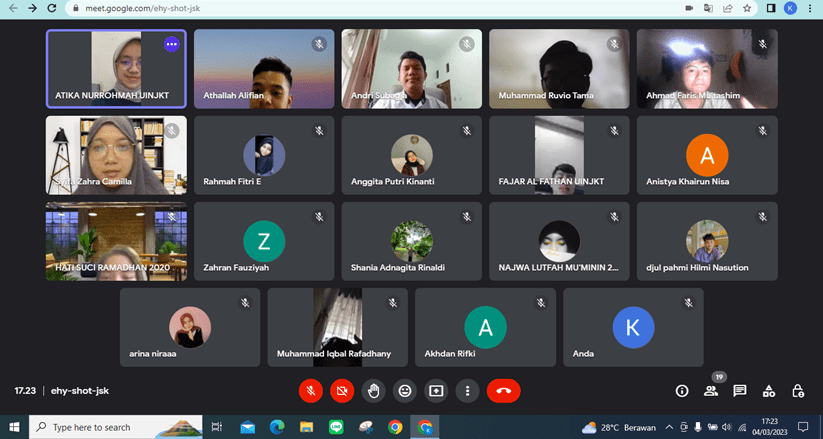Expand the Chrome three-dot browser menu
Viewport: 823px width, 439px height.
tap(809, 8)
